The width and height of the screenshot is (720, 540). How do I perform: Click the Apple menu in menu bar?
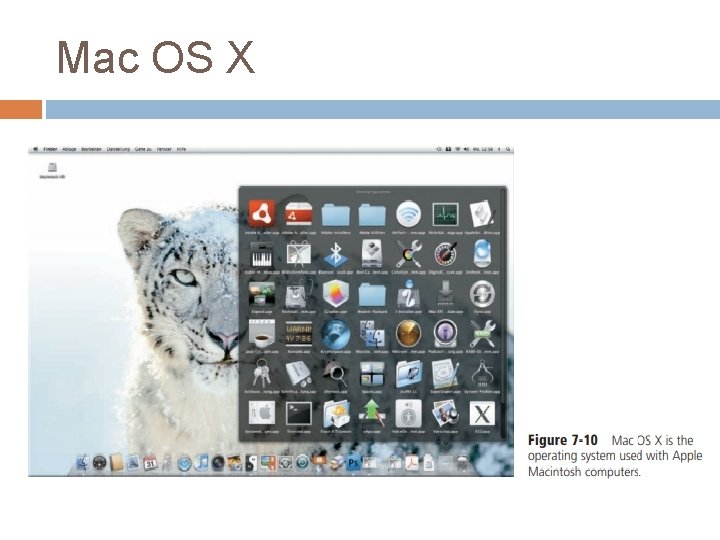35,149
